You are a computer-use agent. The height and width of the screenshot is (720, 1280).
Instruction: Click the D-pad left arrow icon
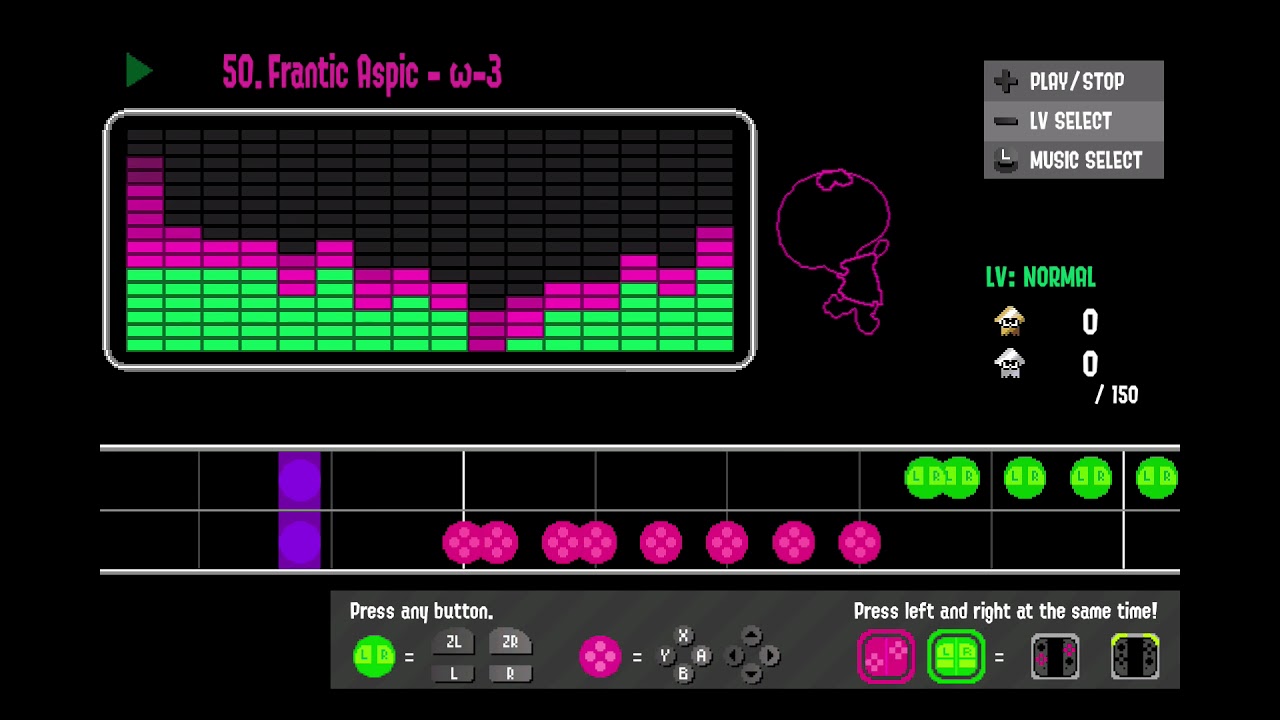pyautogui.click(x=734, y=656)
